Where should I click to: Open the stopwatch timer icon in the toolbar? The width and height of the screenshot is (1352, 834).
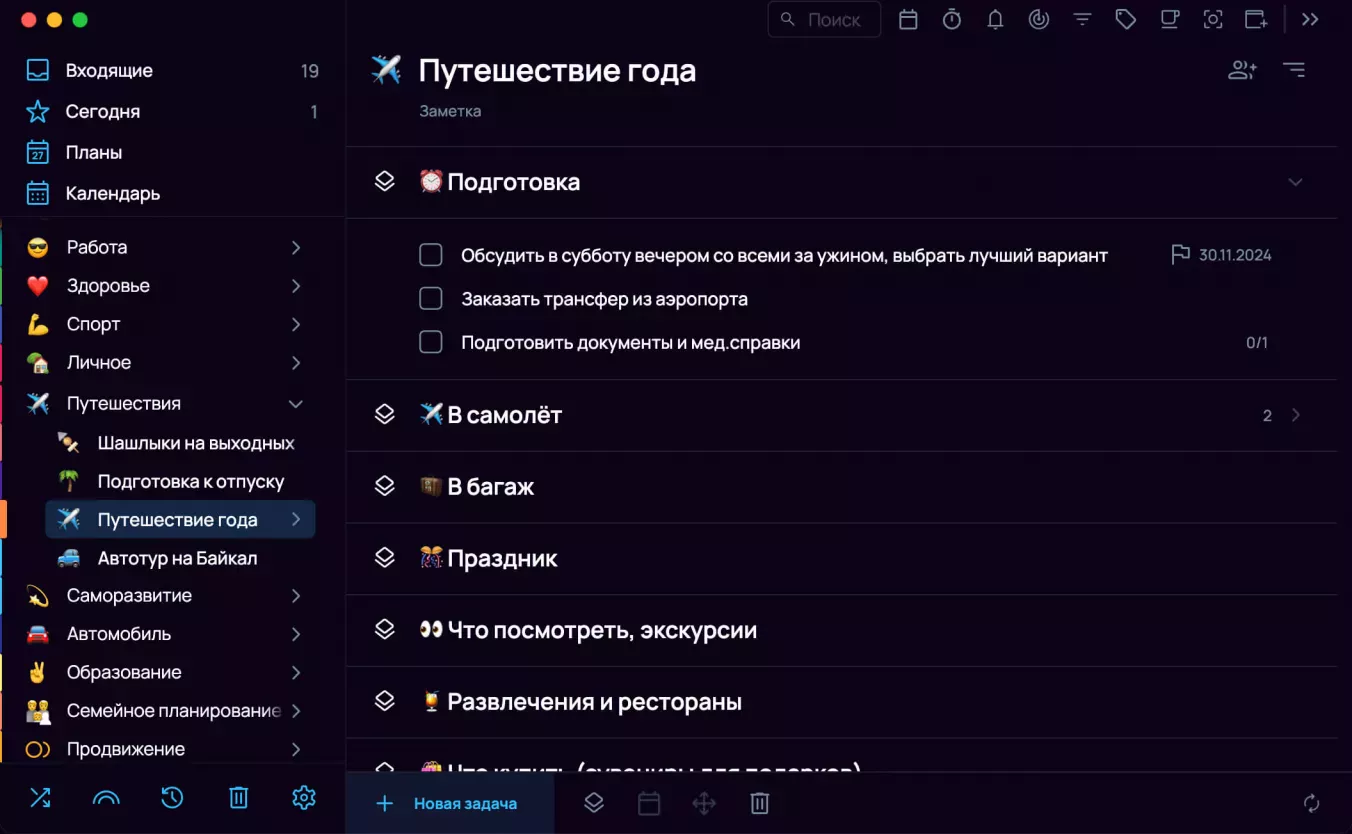(x=952, y=19)
